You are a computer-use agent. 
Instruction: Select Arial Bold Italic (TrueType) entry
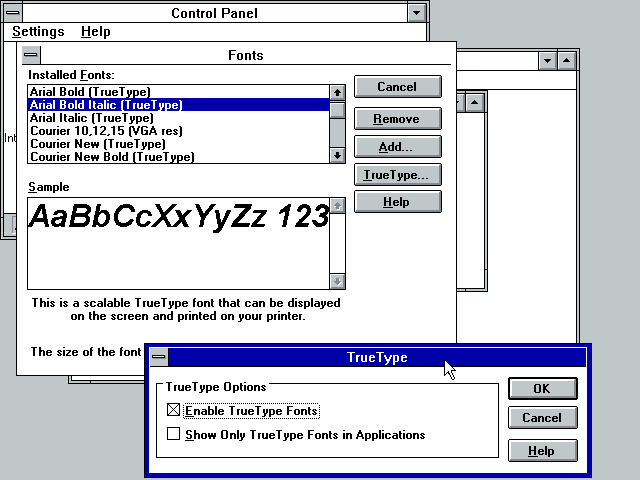tap(178, 105)
